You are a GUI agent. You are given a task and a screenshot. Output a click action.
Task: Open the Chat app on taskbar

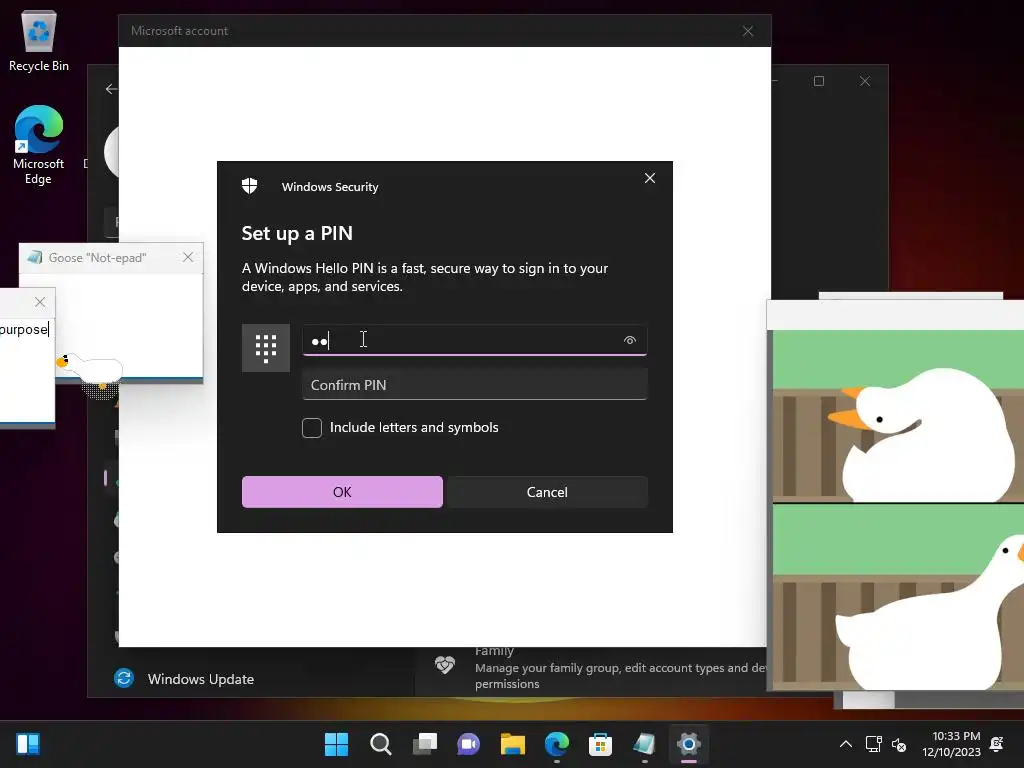coord(468,744)
